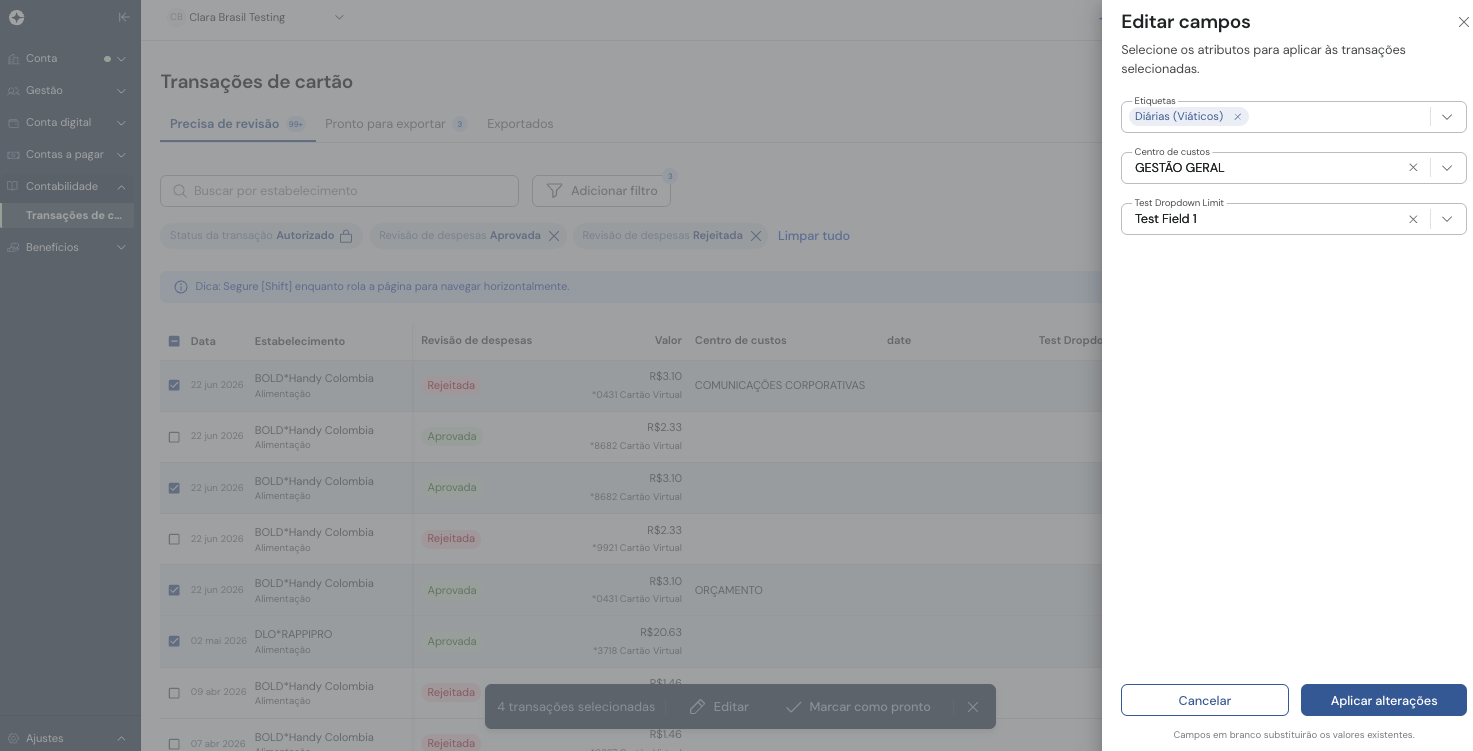This screenshot has height=751, width=1473.
Task: Close the Editar campos panel
Action: pyautogui.click(x=1463, y=22)
